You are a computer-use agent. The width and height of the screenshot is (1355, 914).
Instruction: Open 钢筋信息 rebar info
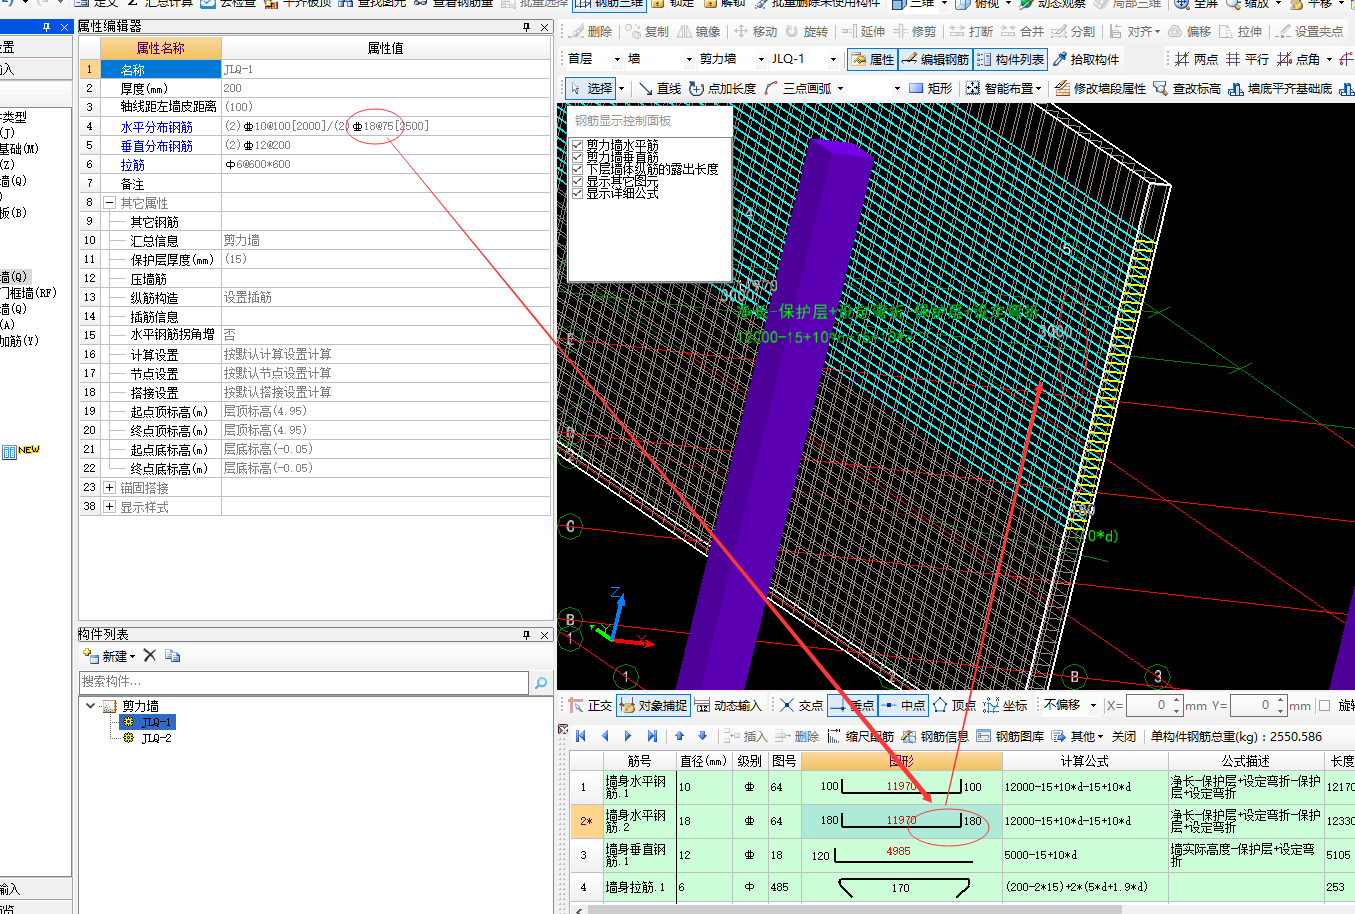(935, 737)
